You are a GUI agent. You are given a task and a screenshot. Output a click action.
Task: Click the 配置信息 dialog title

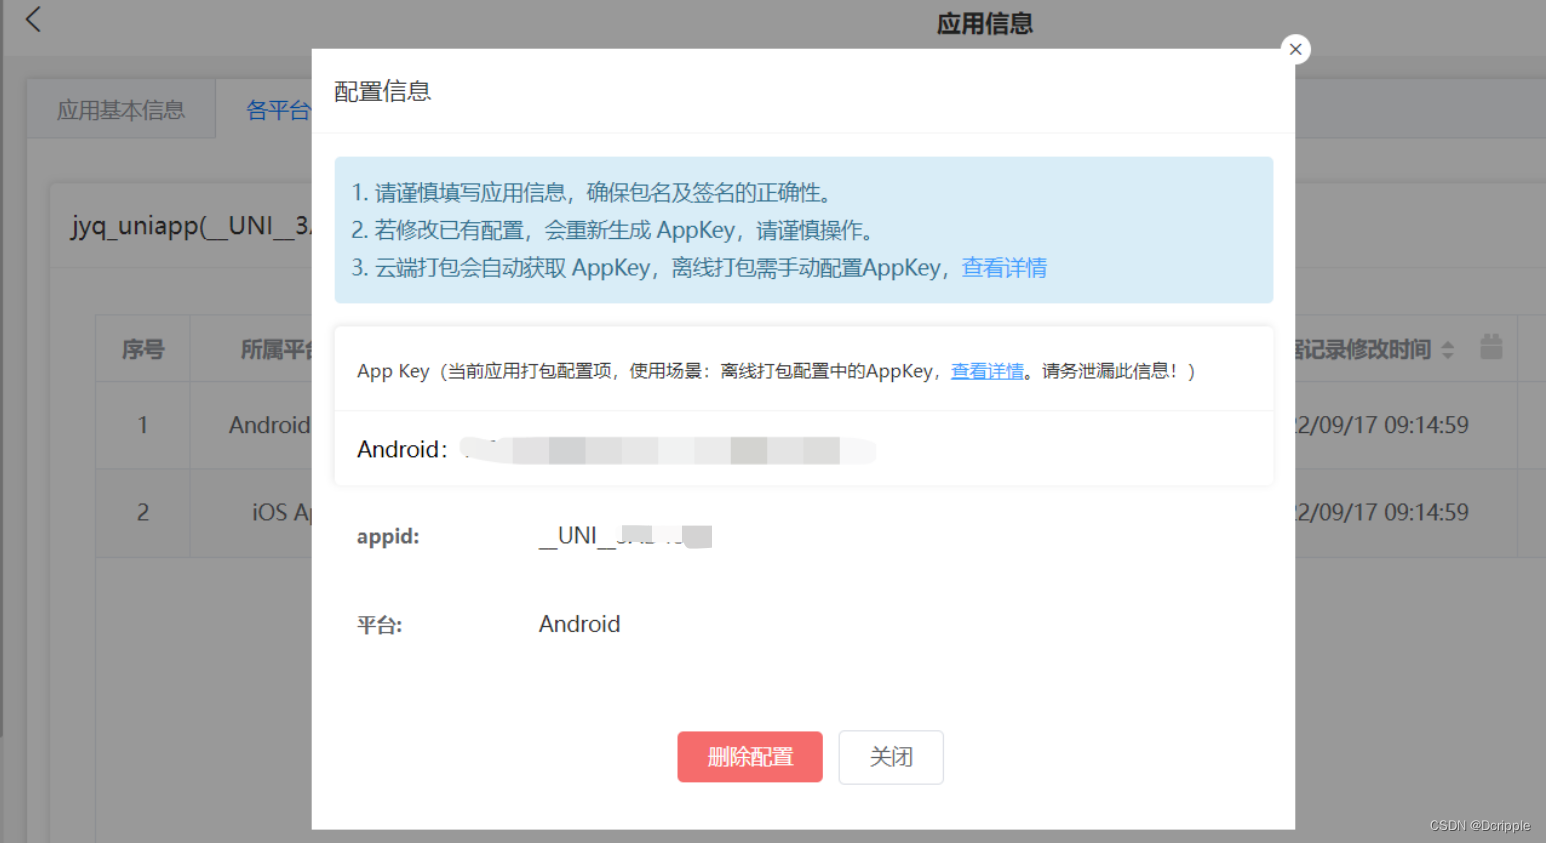(382, 91)
